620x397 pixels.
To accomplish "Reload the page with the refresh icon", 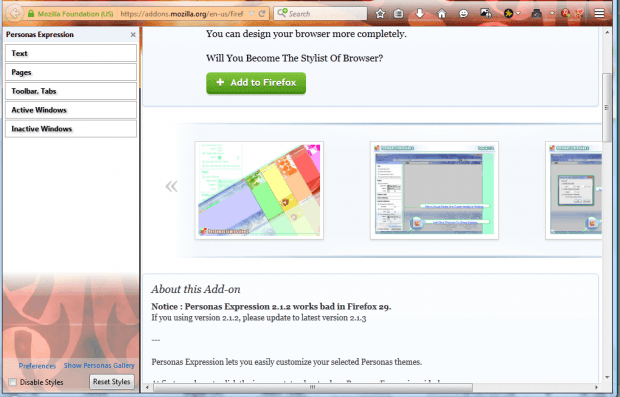I will (x=262, y=14).
